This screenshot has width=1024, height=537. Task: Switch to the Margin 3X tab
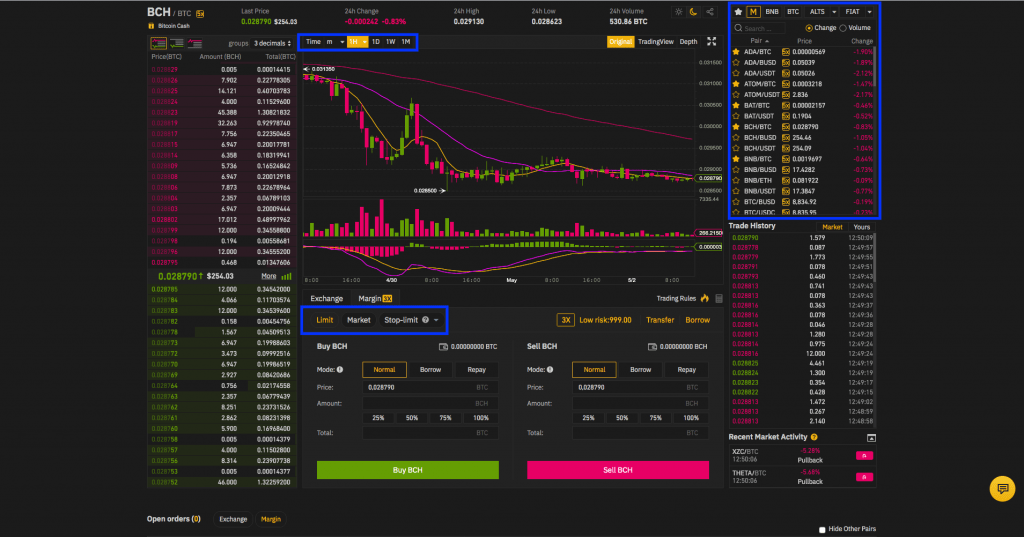375,299
